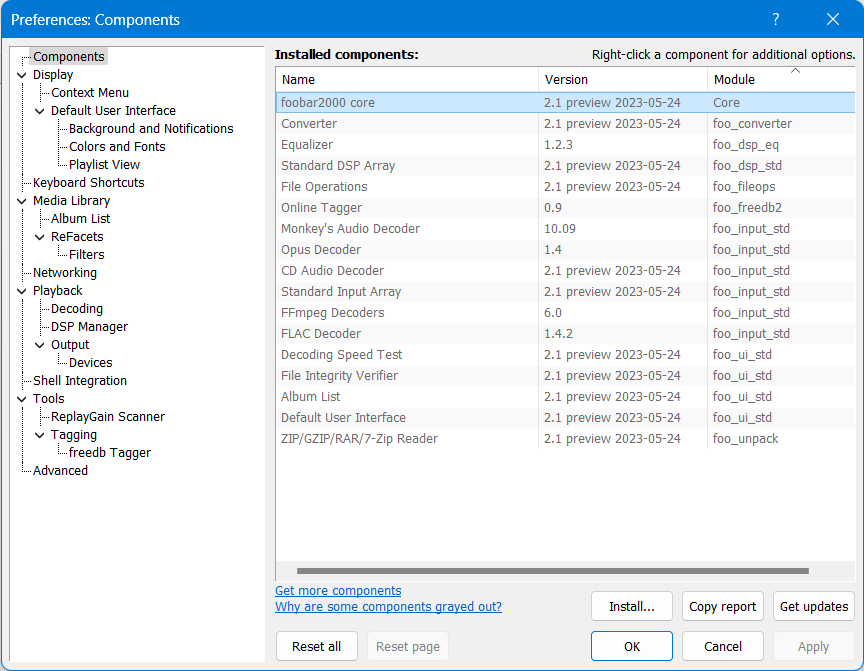Click the components list horizontal scrollbar
Viewport: 864px width, 671px height.
(553, 571)
